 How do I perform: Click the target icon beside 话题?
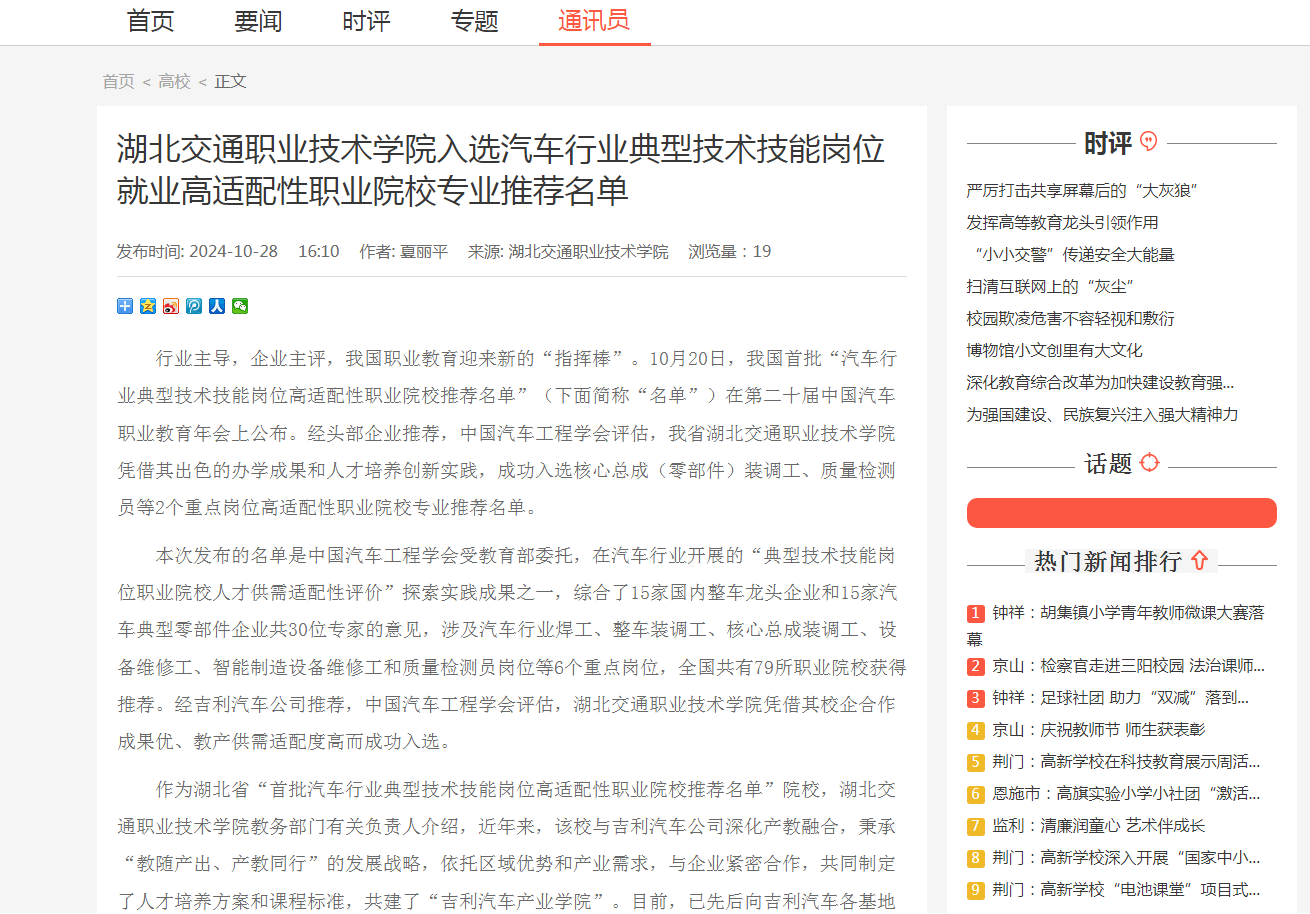1149,463
